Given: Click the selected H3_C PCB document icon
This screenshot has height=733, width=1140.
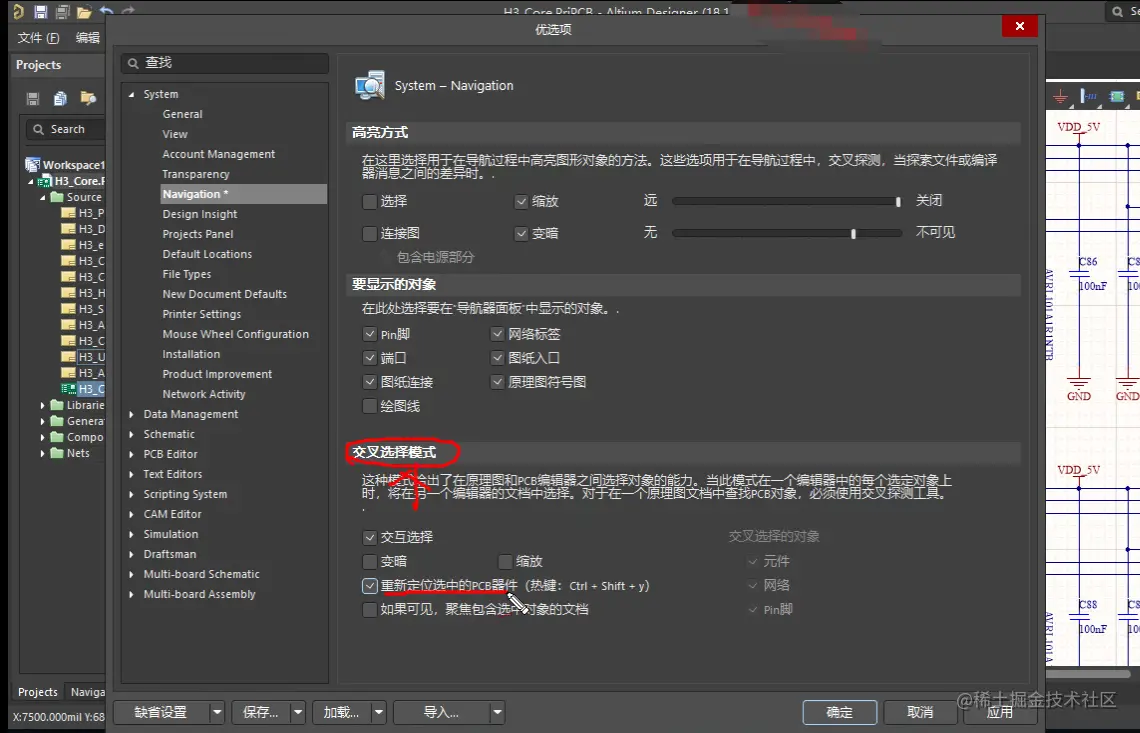Looking at the screenshot, I should click(68, 388).
